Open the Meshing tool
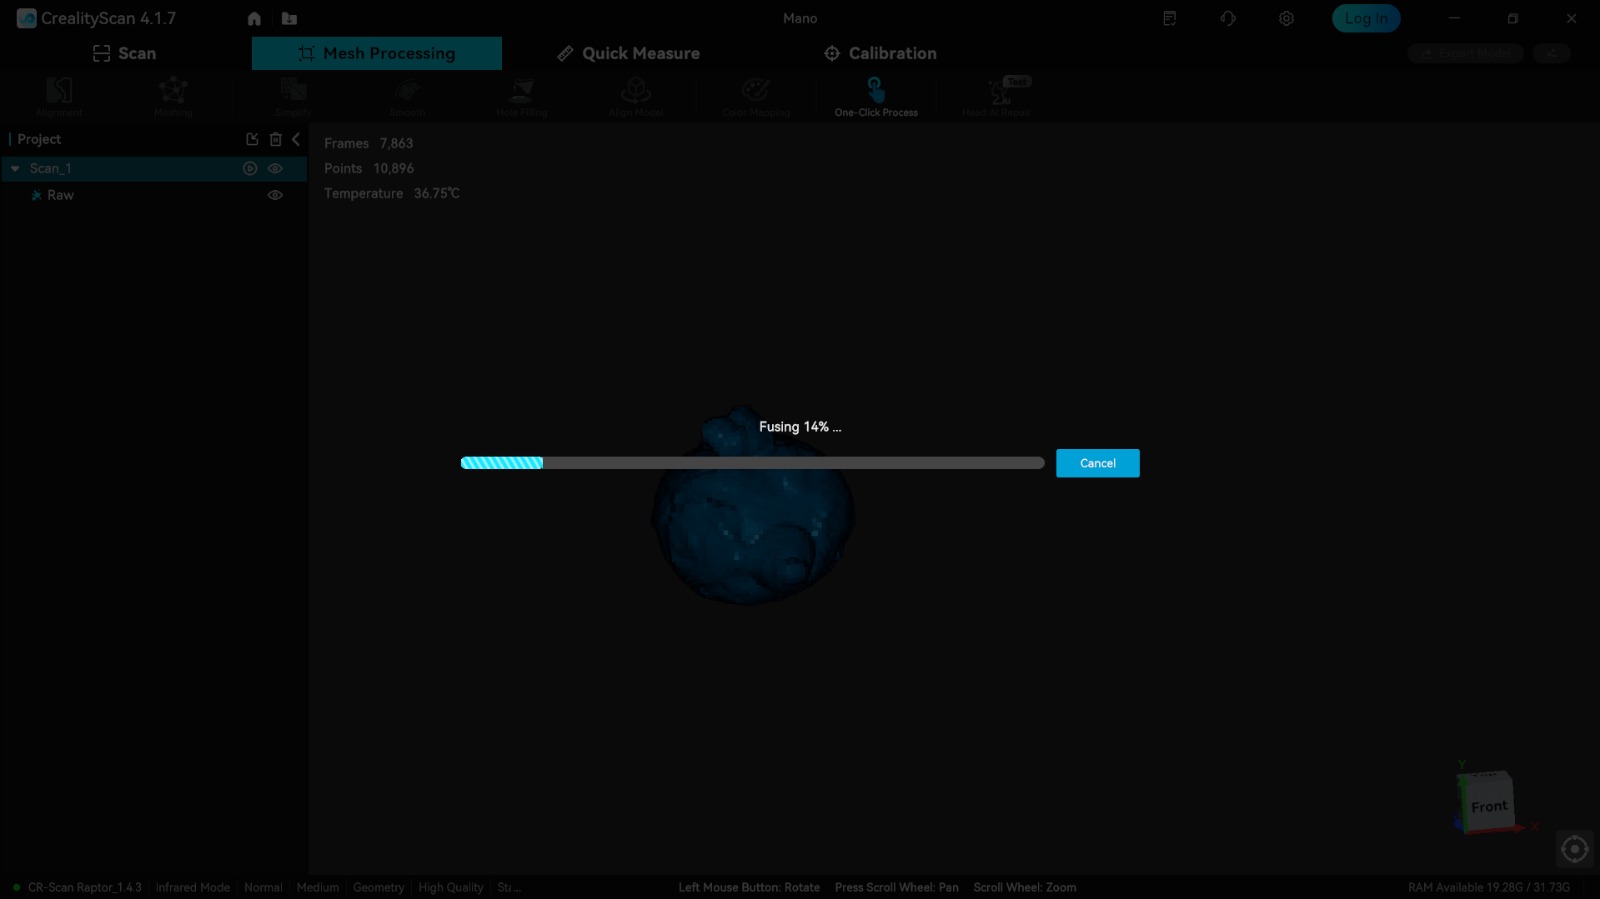This screenshot has width=1600, height=899. 173,97
